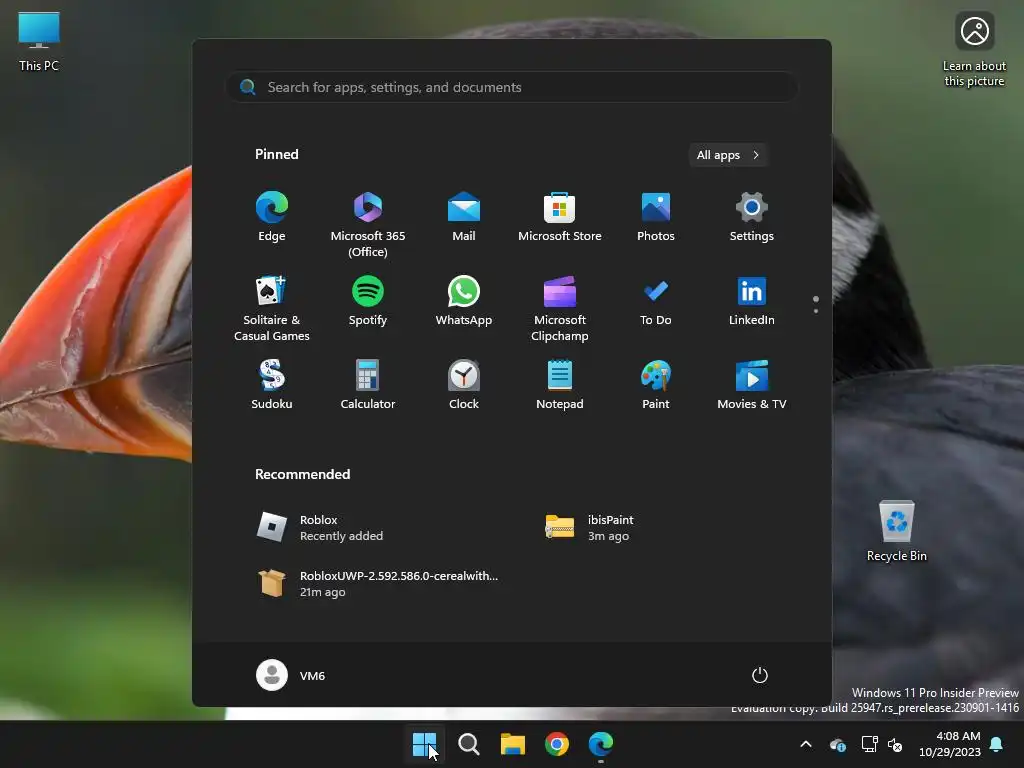
Task: Click the Windows Start button on taskbar
Action: click(424, 744)
